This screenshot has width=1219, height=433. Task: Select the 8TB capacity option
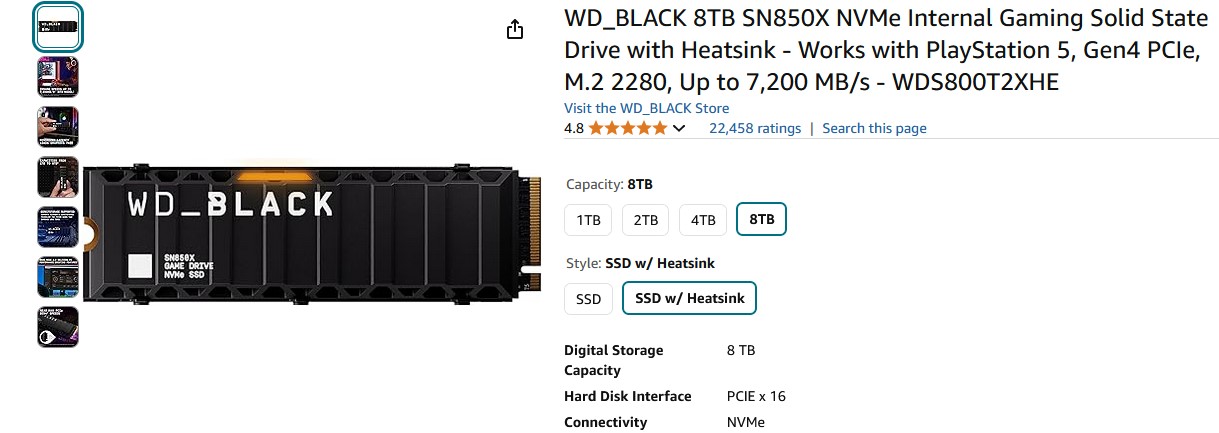click(x=761, y=220)
